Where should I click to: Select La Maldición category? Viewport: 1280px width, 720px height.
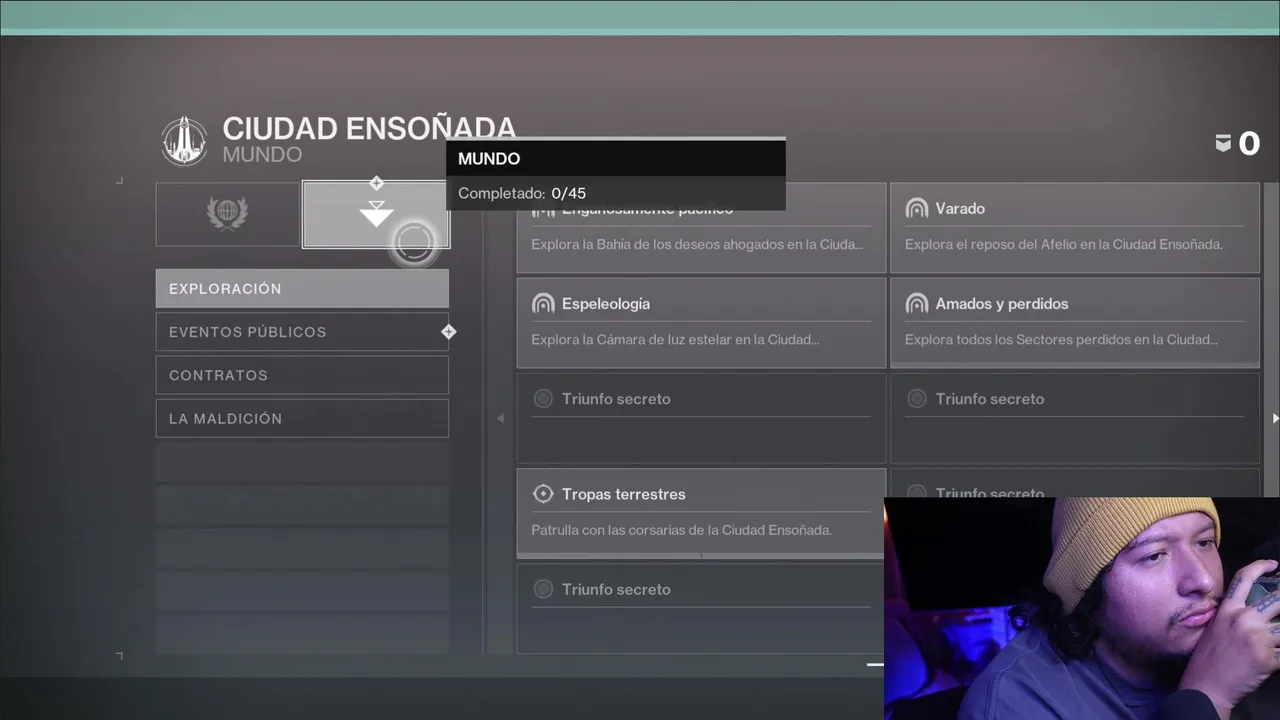pos(302,418)
